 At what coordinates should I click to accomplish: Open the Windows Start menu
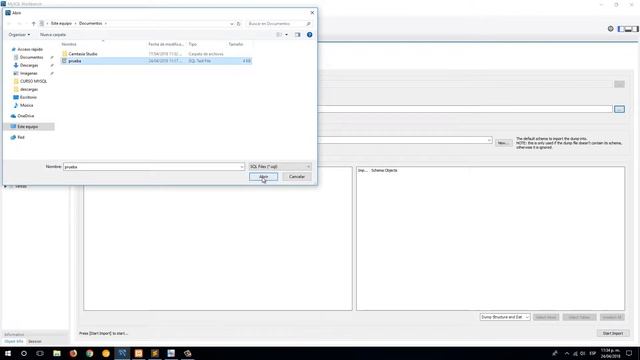click(x=8, y=353)
